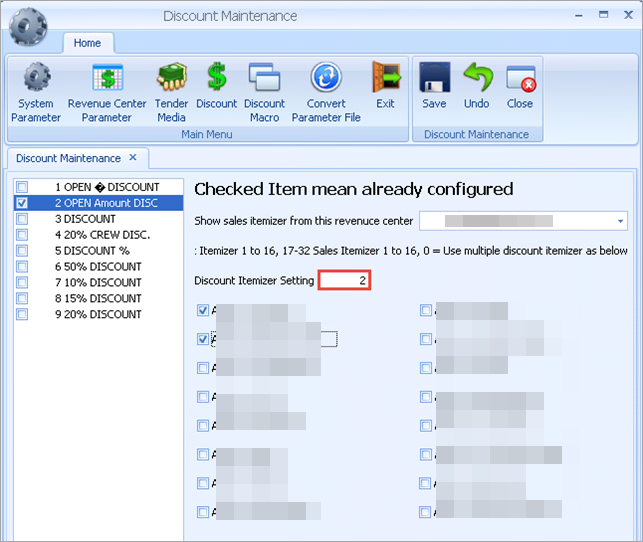643x542 pixels.
Task: Check sixth itemizer checkbox in left column
Action: (x=203, y=454)
